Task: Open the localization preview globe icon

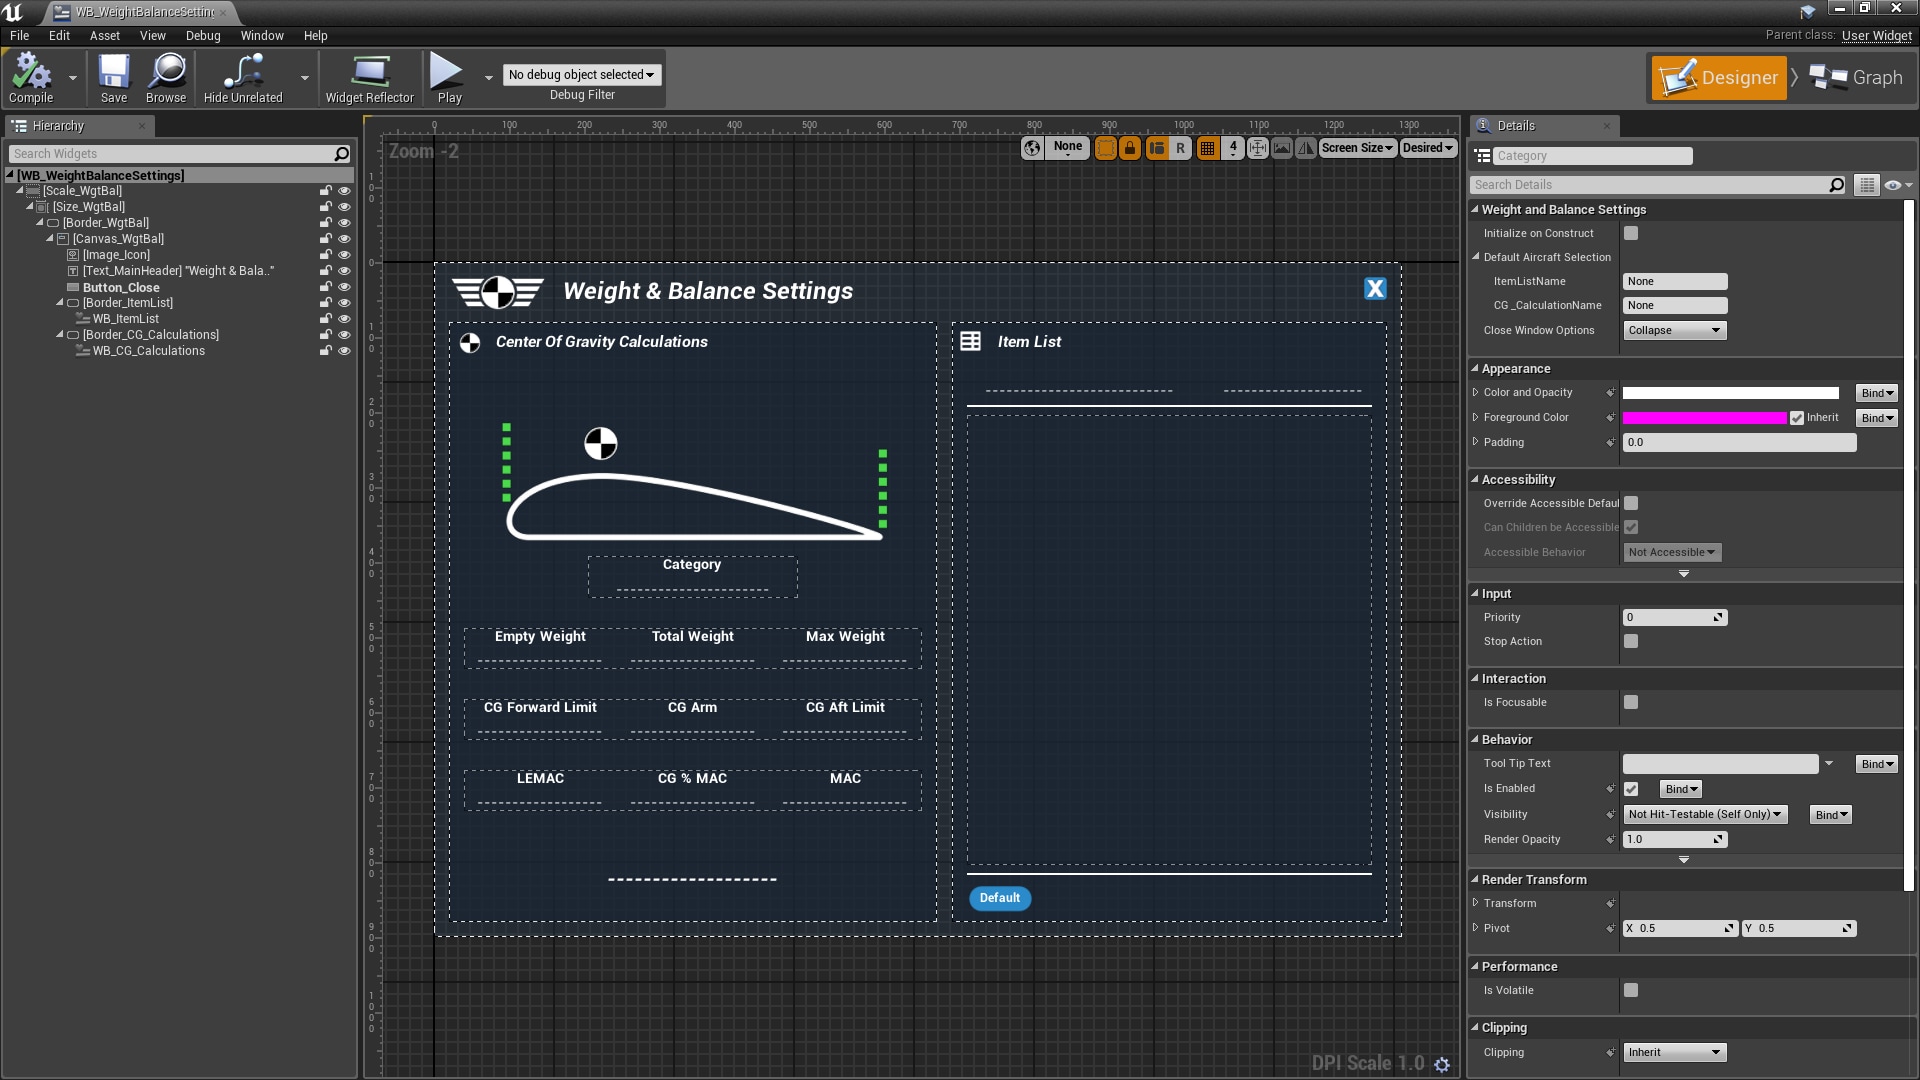Action: 1033,147
